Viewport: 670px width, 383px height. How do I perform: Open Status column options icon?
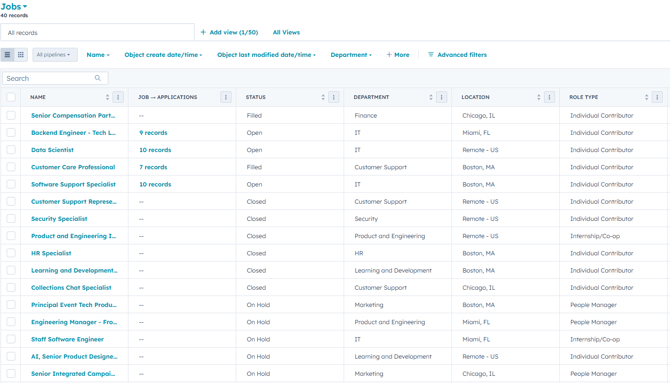point(334,97)
